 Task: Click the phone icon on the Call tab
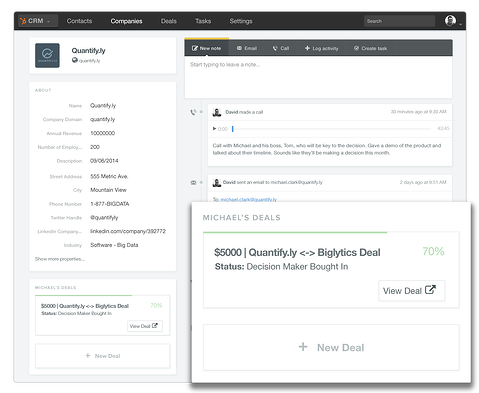click(275, 48)
